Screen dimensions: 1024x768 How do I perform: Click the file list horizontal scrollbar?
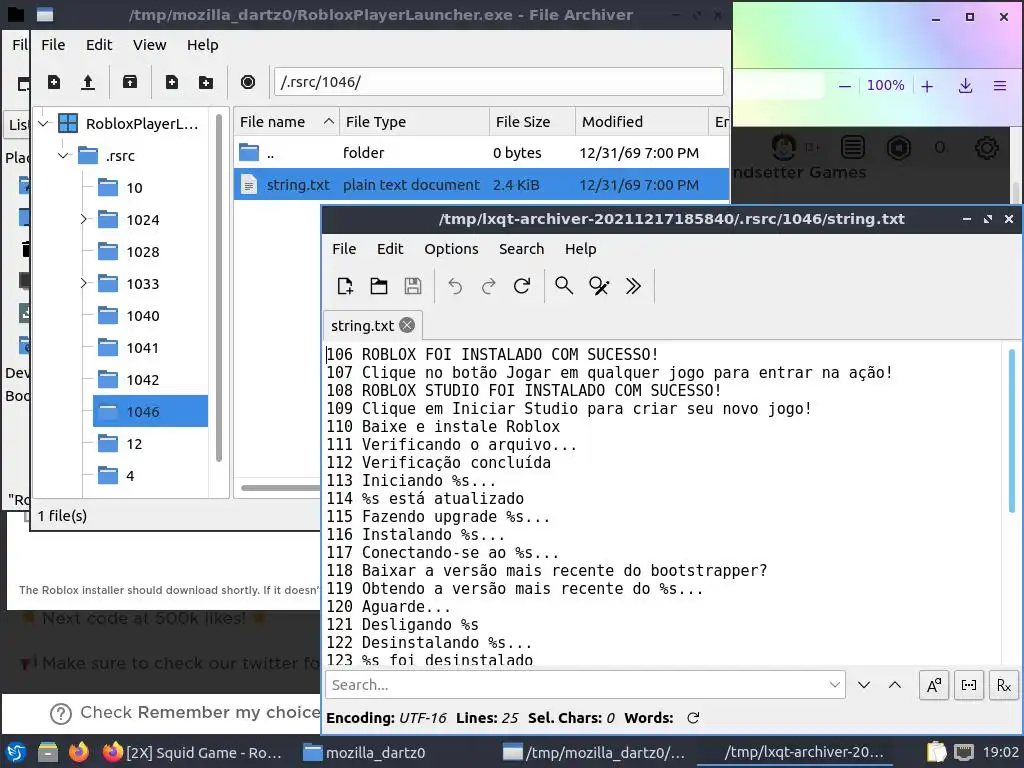click(x=281, y=487)
